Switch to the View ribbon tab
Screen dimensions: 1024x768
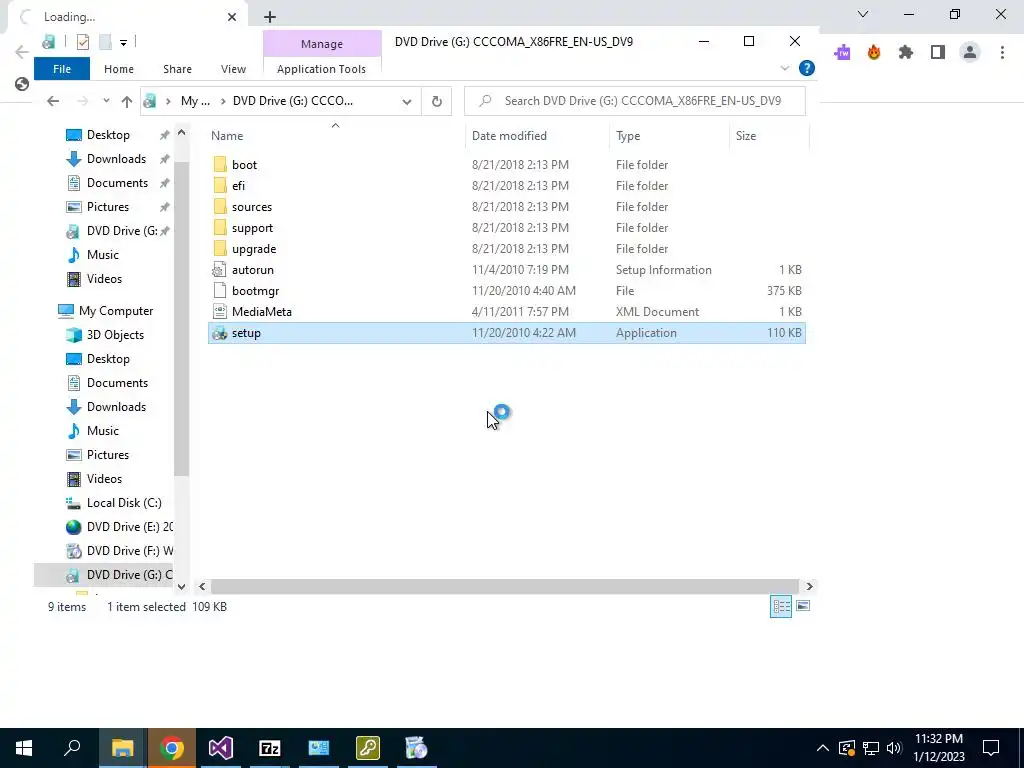[x=233, y=69]
